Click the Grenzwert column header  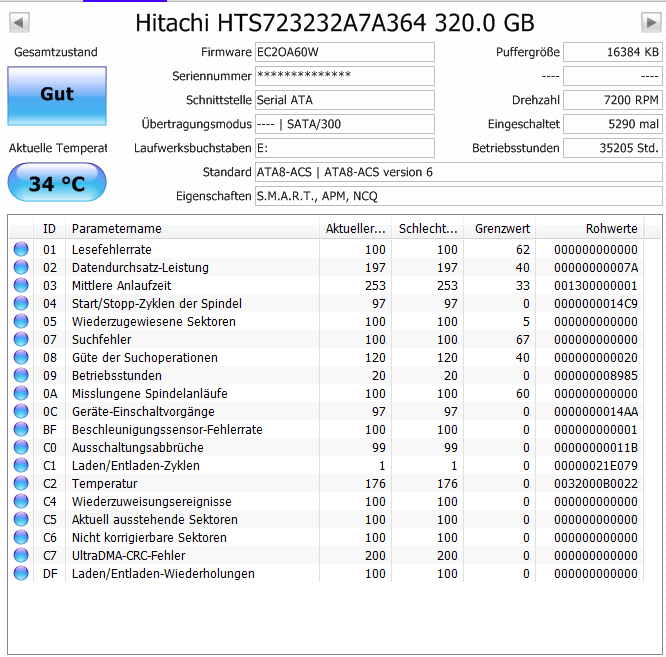pyautogui.click(x=500, y=228)
